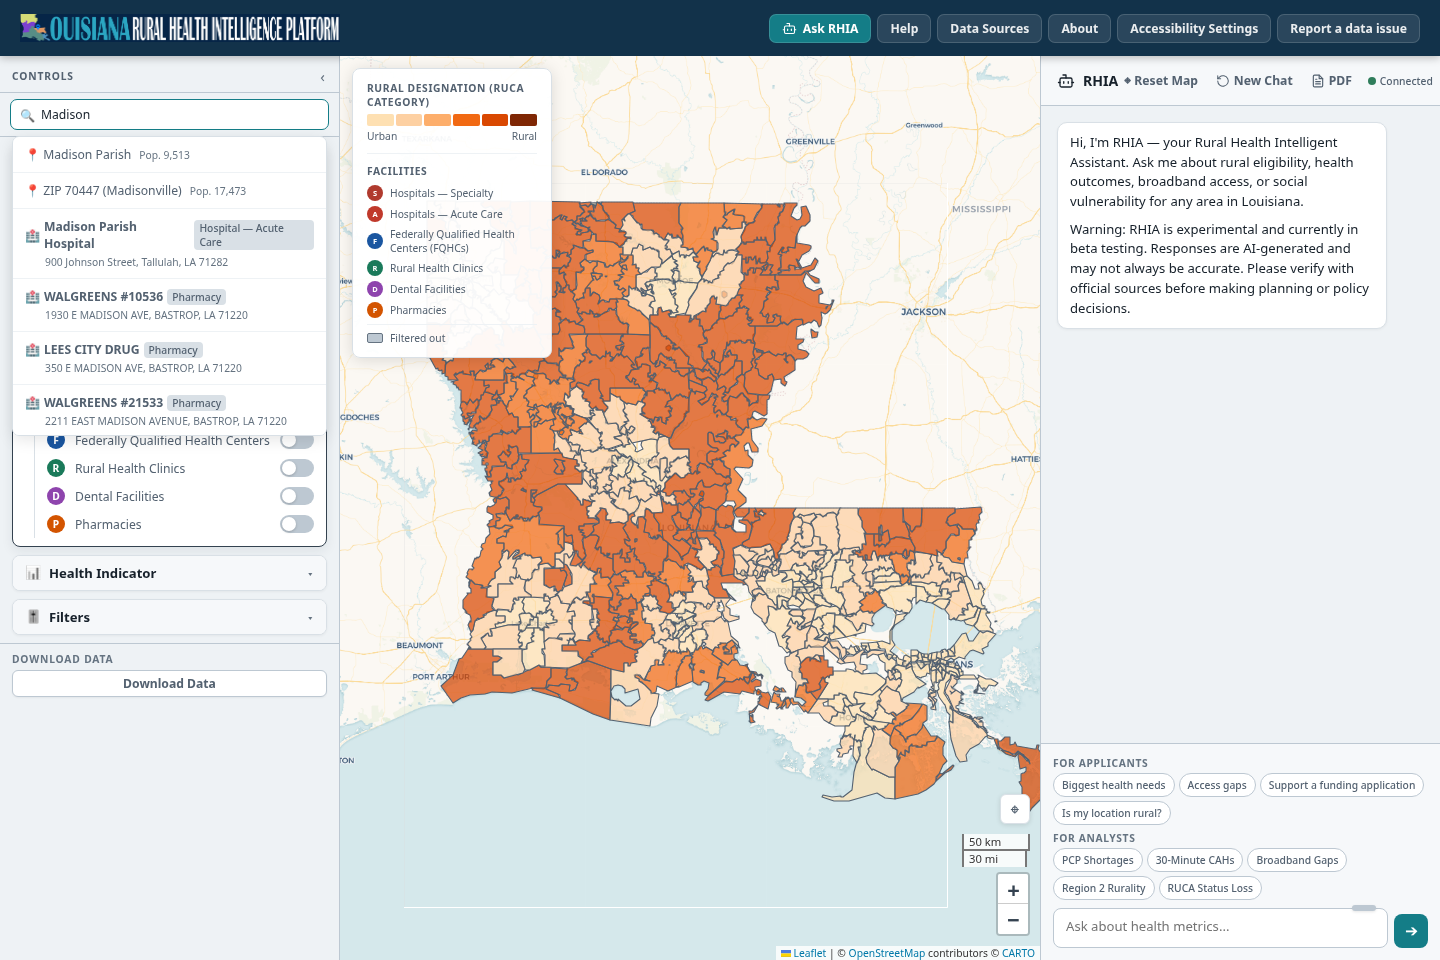Click the WALGREENS #10536 facility icon
The image size is (1440, 960).
pyautogui.click(x=32, y=297)
